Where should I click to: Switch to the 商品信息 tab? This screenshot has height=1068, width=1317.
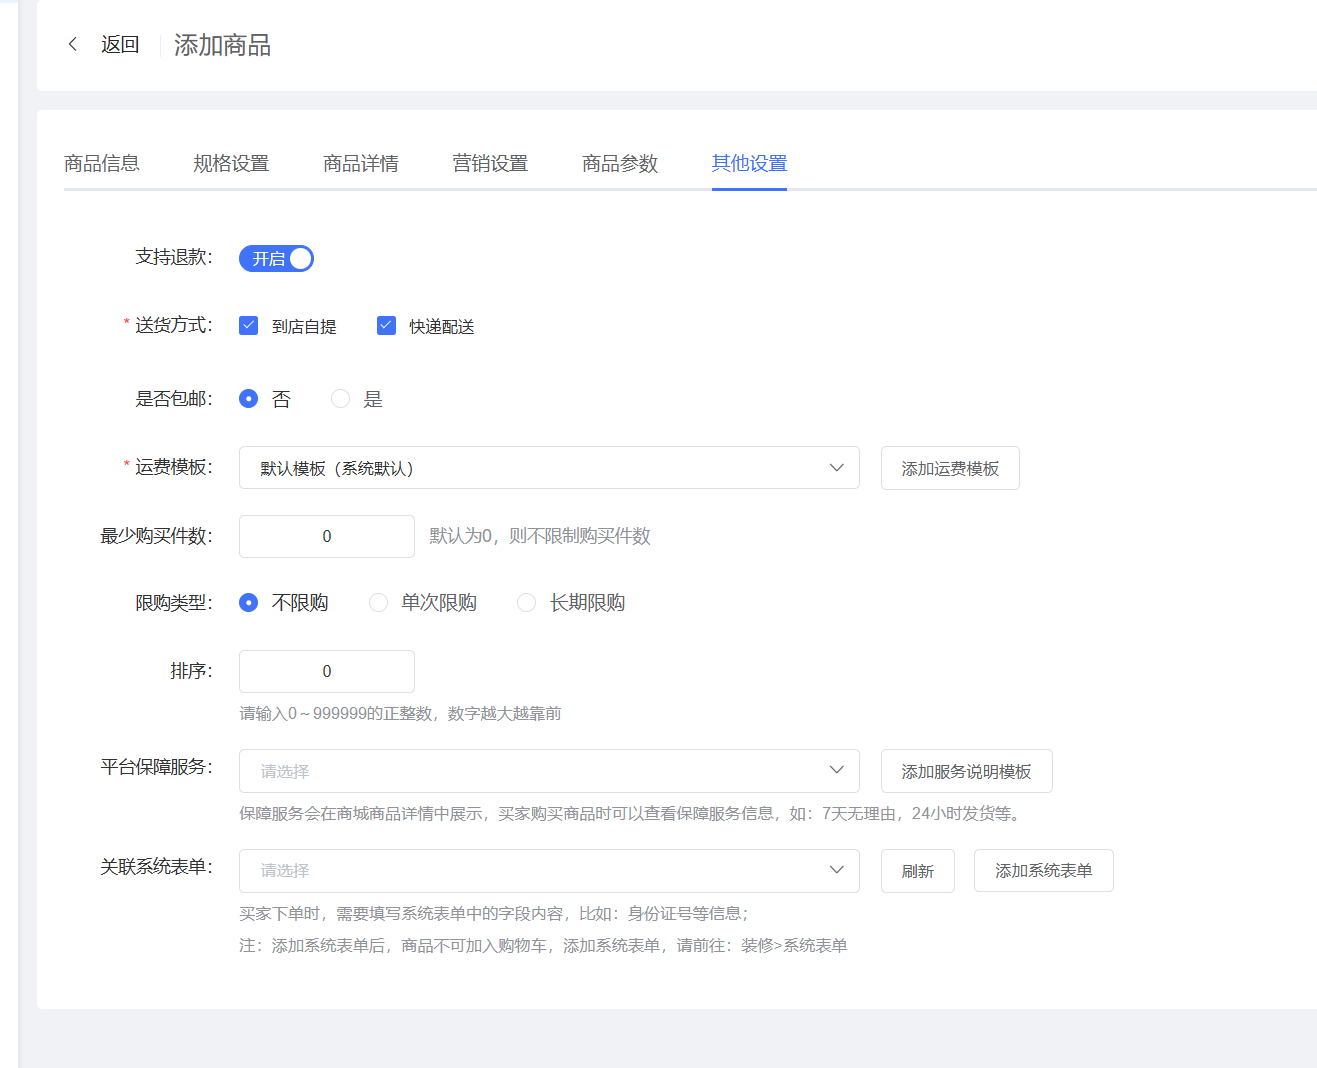(102, 163)
